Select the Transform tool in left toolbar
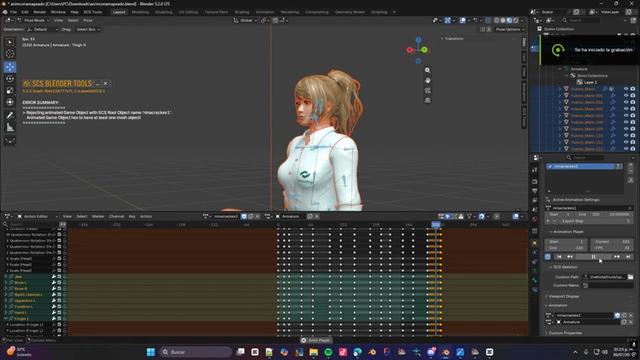Image resolution: width=640 pixels, height=360 pixels. 10,102
